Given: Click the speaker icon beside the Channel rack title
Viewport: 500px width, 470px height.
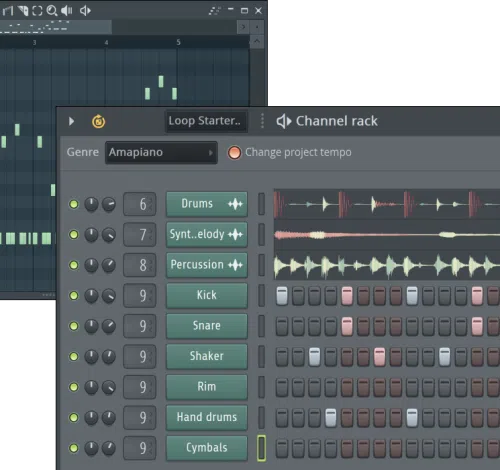Looking at the screenshot, I should 284,121.
